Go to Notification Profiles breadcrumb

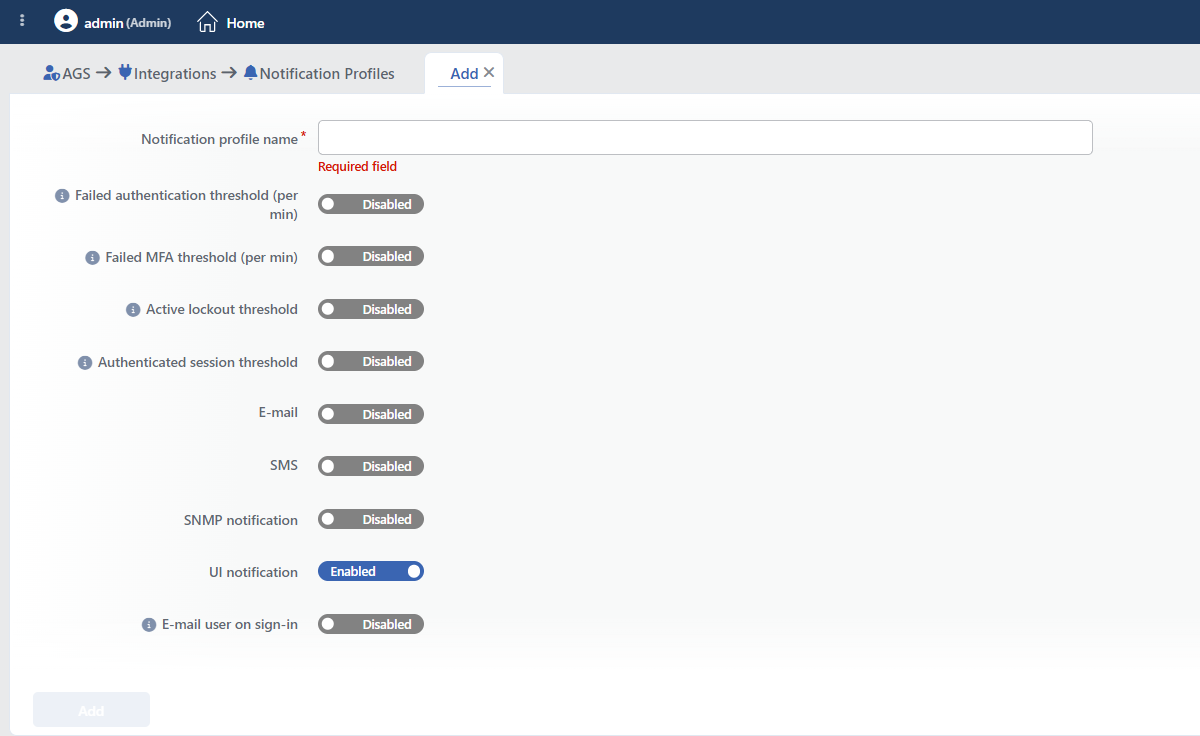coord(327,73)
